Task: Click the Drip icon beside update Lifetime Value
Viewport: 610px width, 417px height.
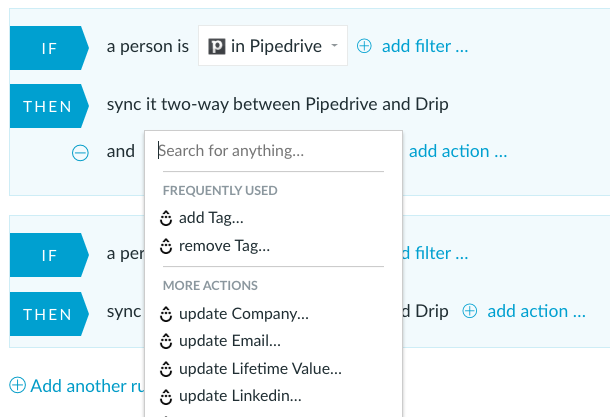Action: tap(166, 369)
